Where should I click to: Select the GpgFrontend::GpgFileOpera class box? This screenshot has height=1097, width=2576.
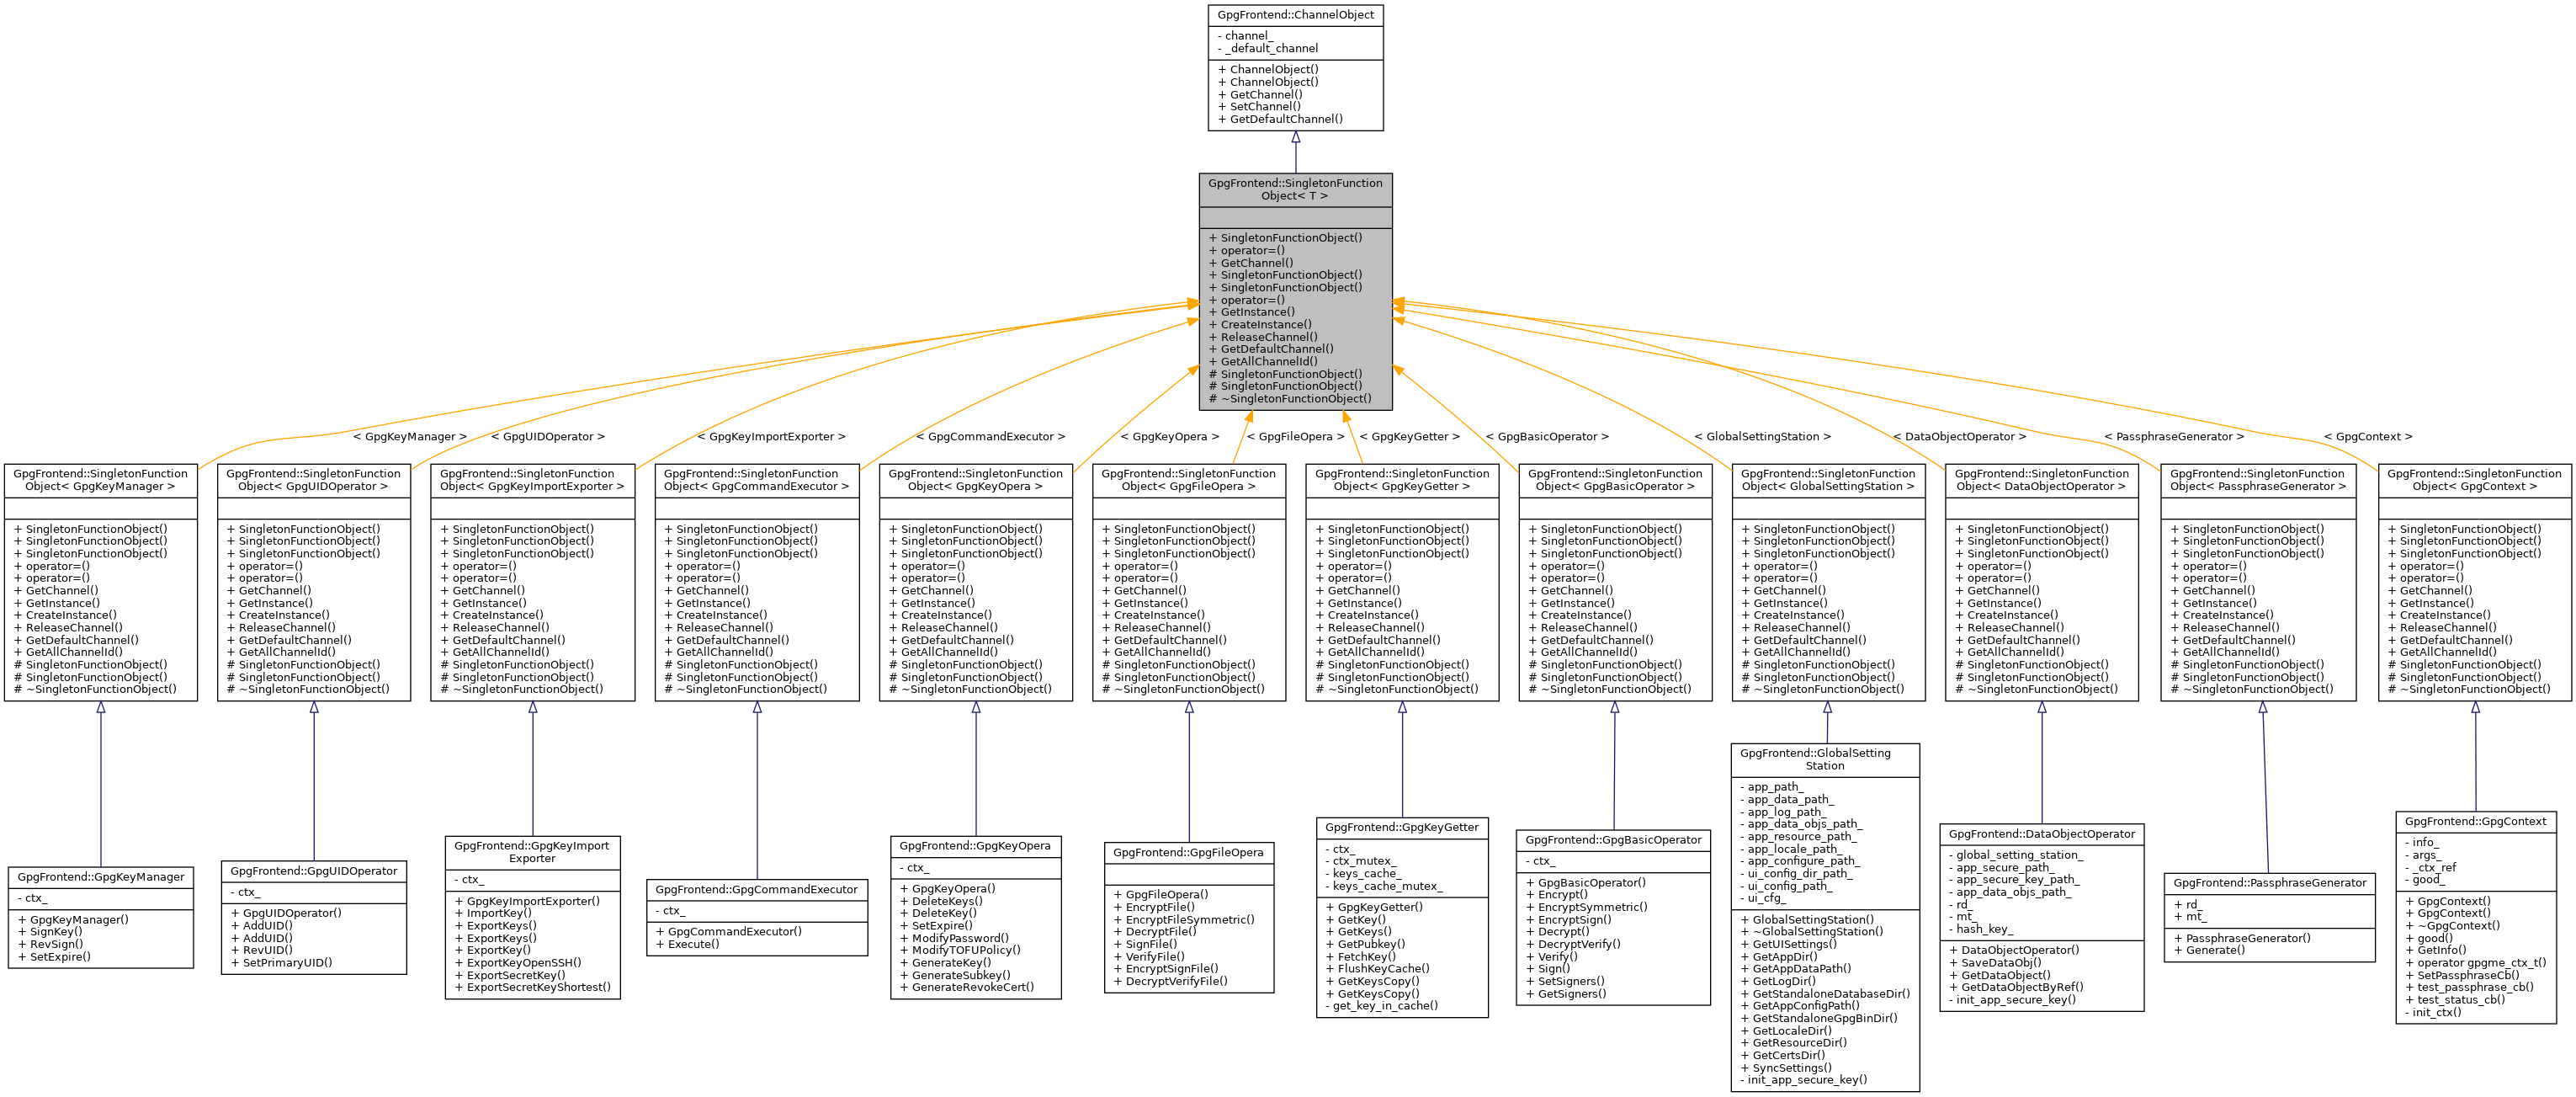[1189, 917]
